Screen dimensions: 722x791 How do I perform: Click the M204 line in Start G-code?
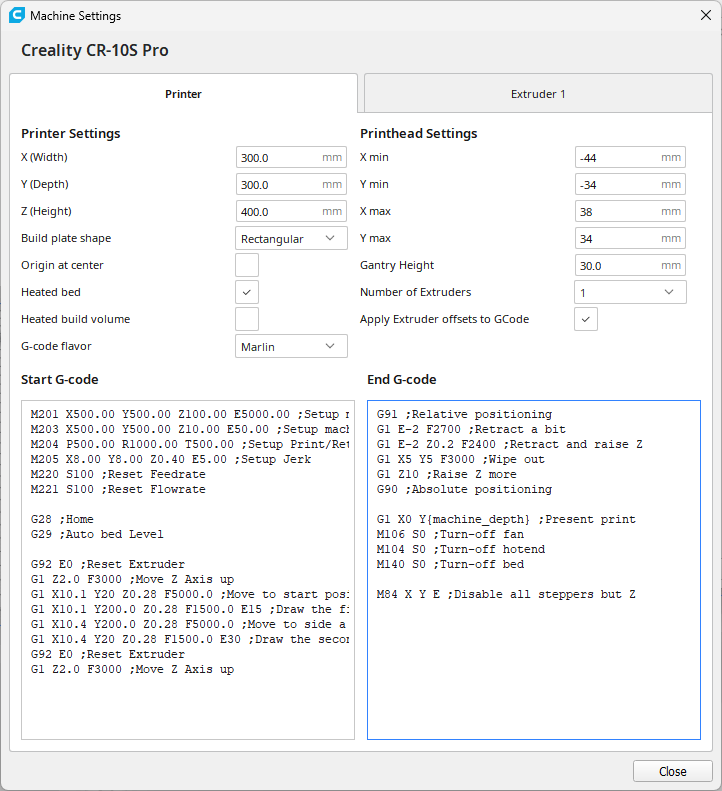pyautogui.click(x=190, y=444)
